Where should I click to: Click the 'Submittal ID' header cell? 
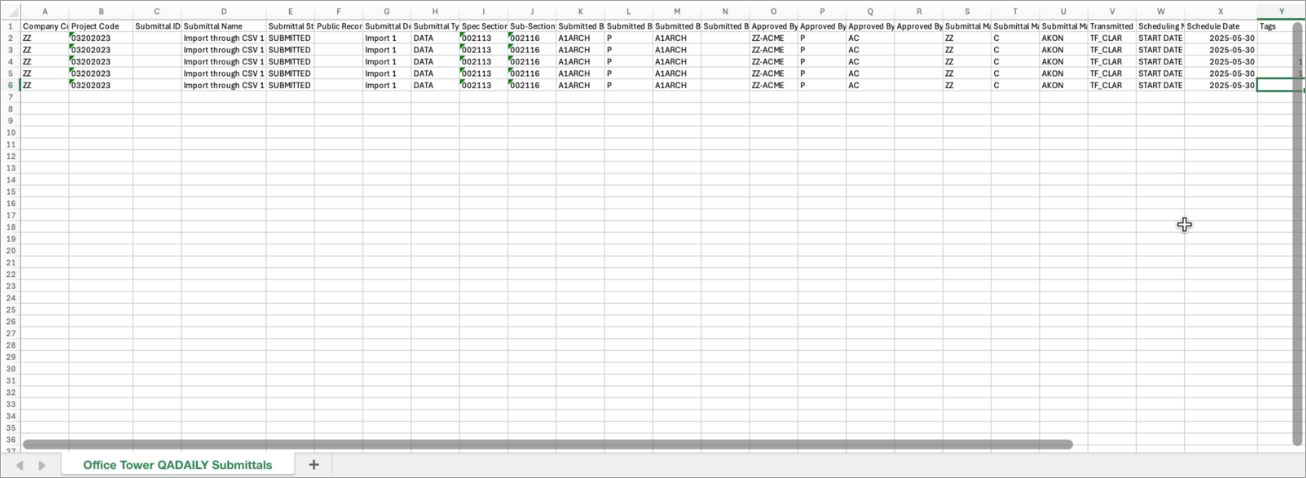click(x=157, y=26)
